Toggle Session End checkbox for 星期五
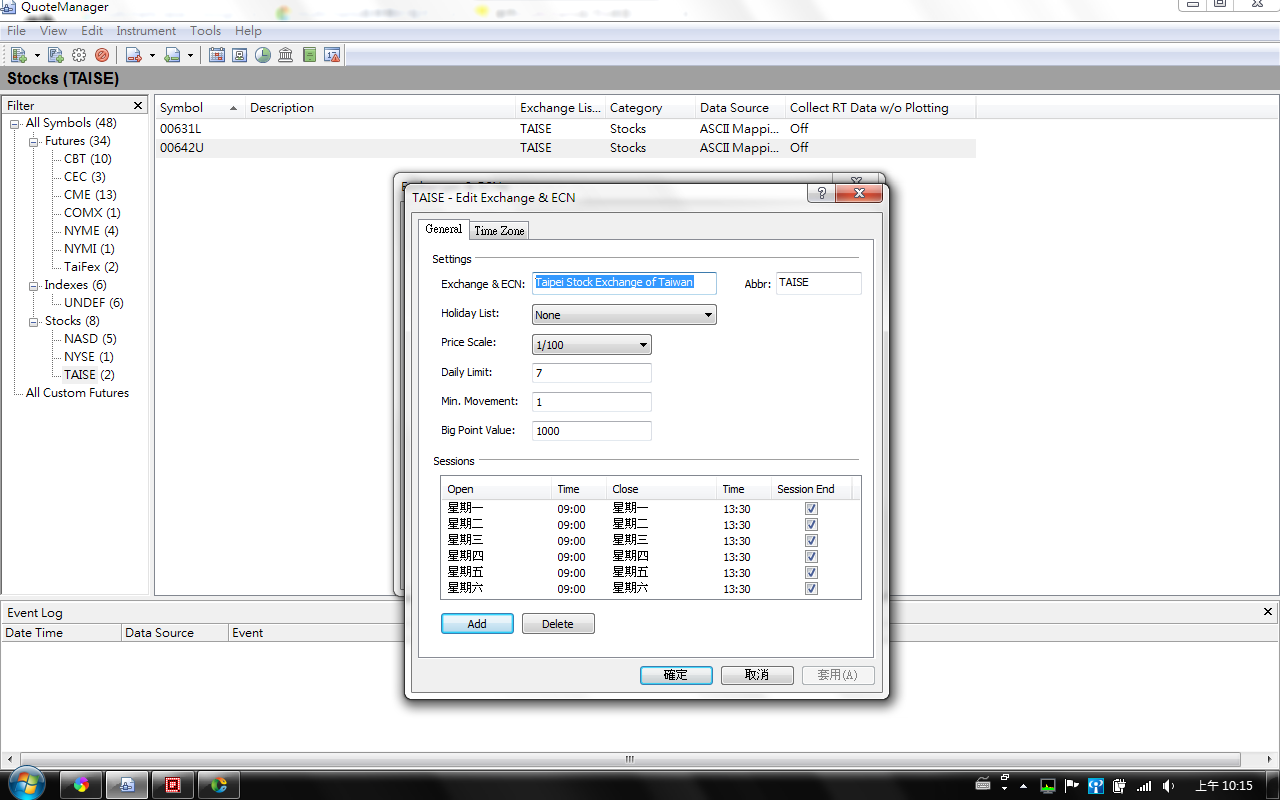 pyautogui.click(x=811, y=573)
